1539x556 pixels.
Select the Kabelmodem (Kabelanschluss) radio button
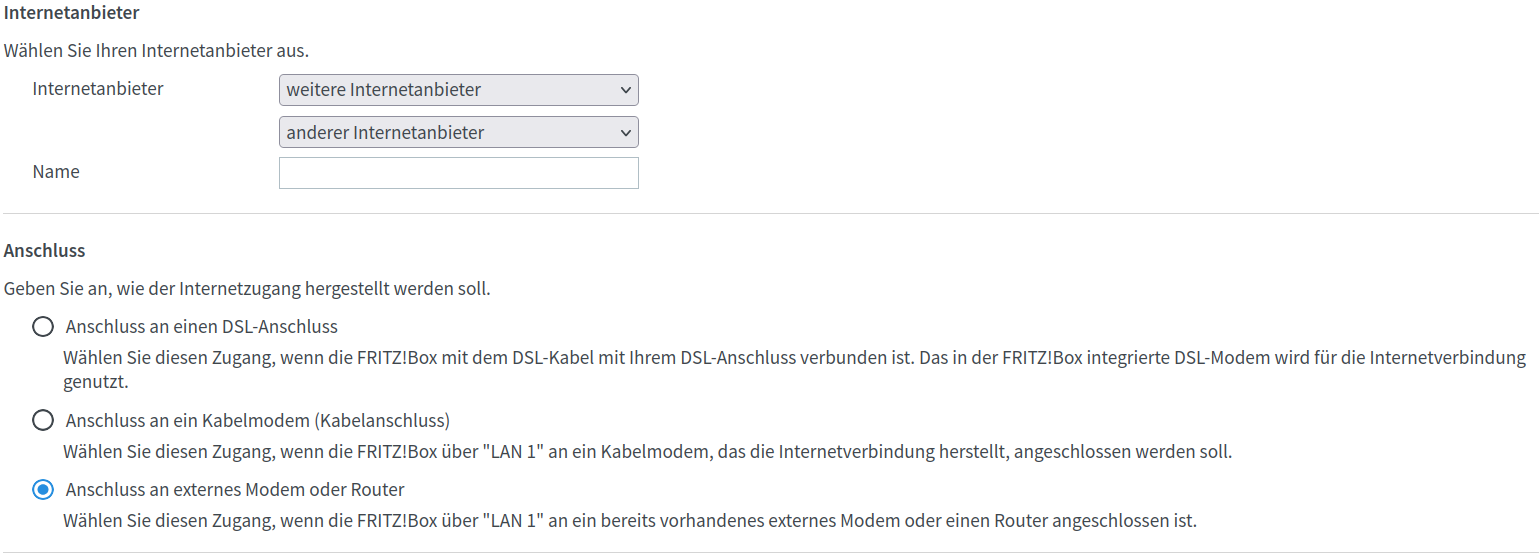point(43,420)
